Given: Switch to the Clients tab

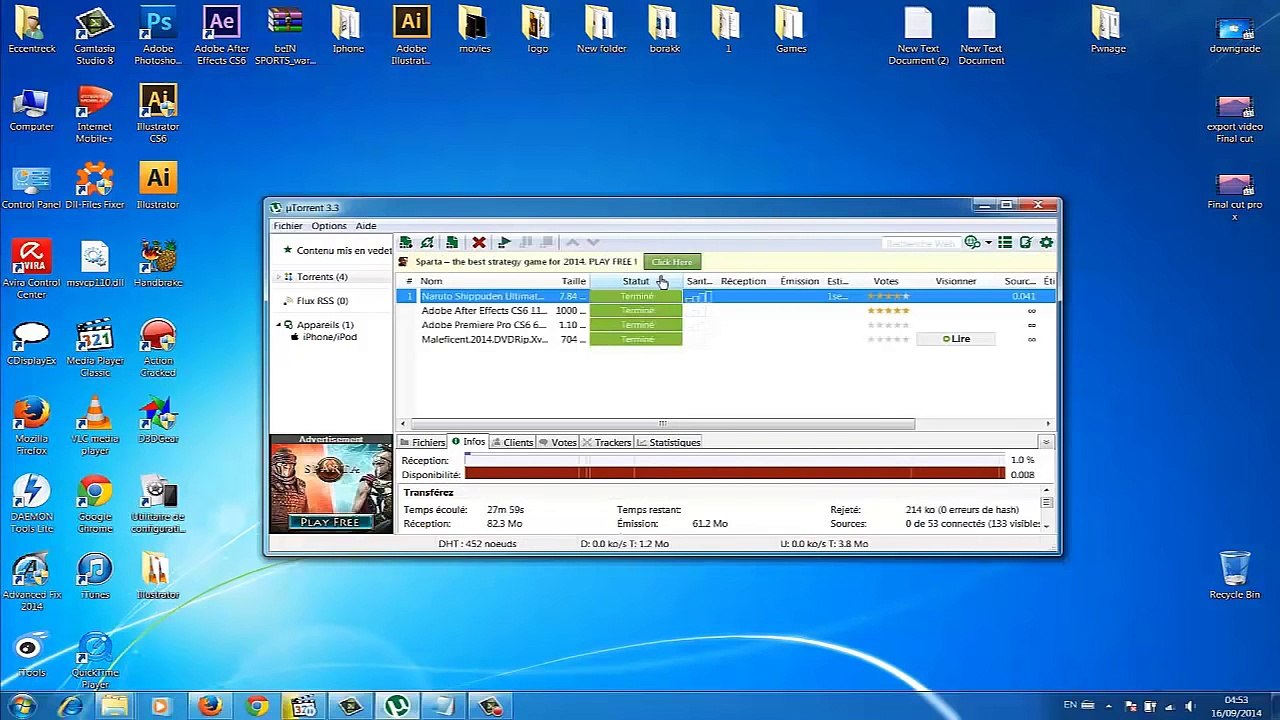Looking at the screenshot, I should click(x=512, y=442).
